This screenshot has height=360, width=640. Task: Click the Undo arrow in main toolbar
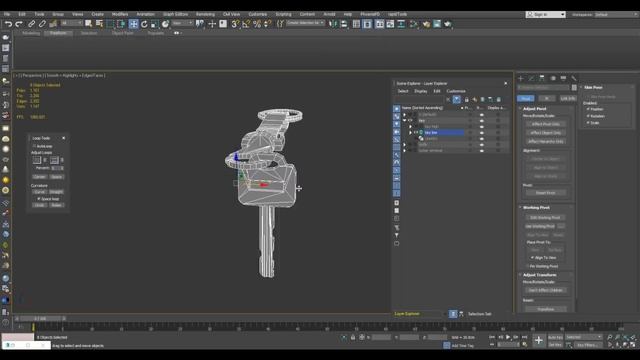tap(8, 24)
